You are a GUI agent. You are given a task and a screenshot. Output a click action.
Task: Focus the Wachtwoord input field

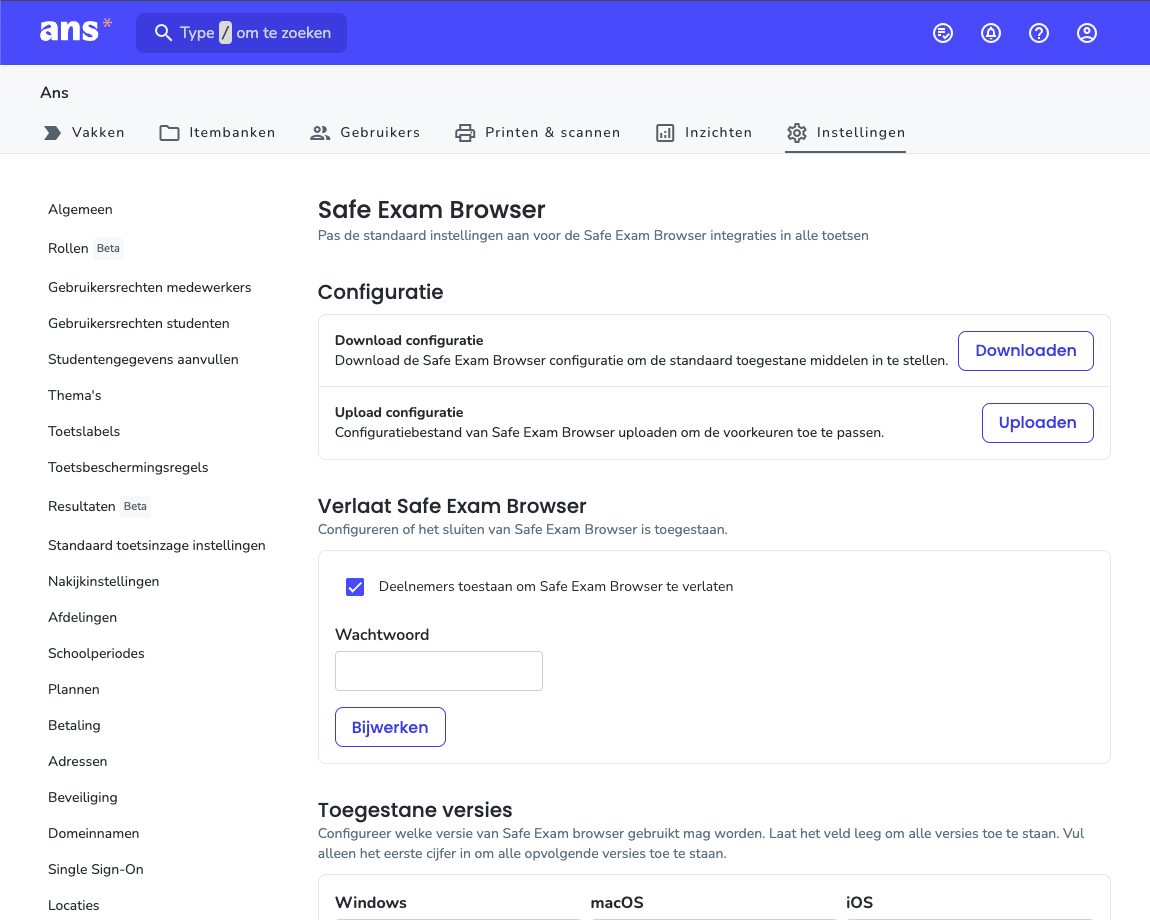pos(439,671)
